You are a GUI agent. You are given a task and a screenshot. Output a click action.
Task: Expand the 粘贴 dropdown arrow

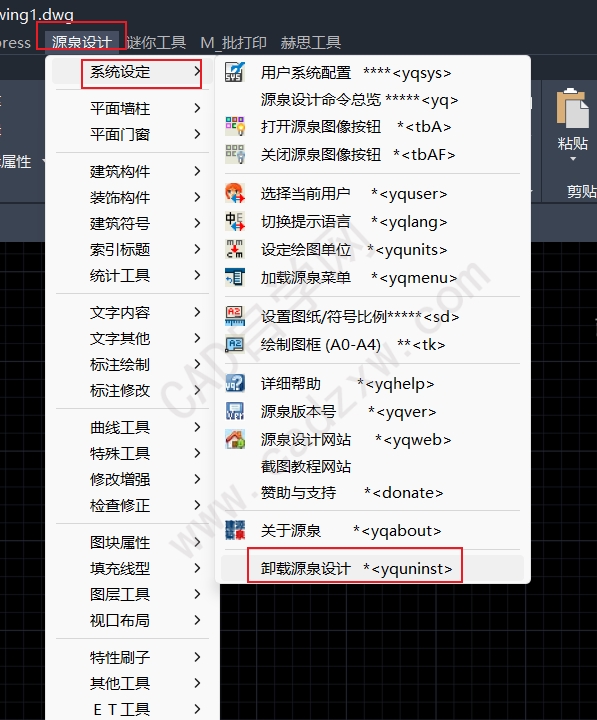(x=573, y=159)
